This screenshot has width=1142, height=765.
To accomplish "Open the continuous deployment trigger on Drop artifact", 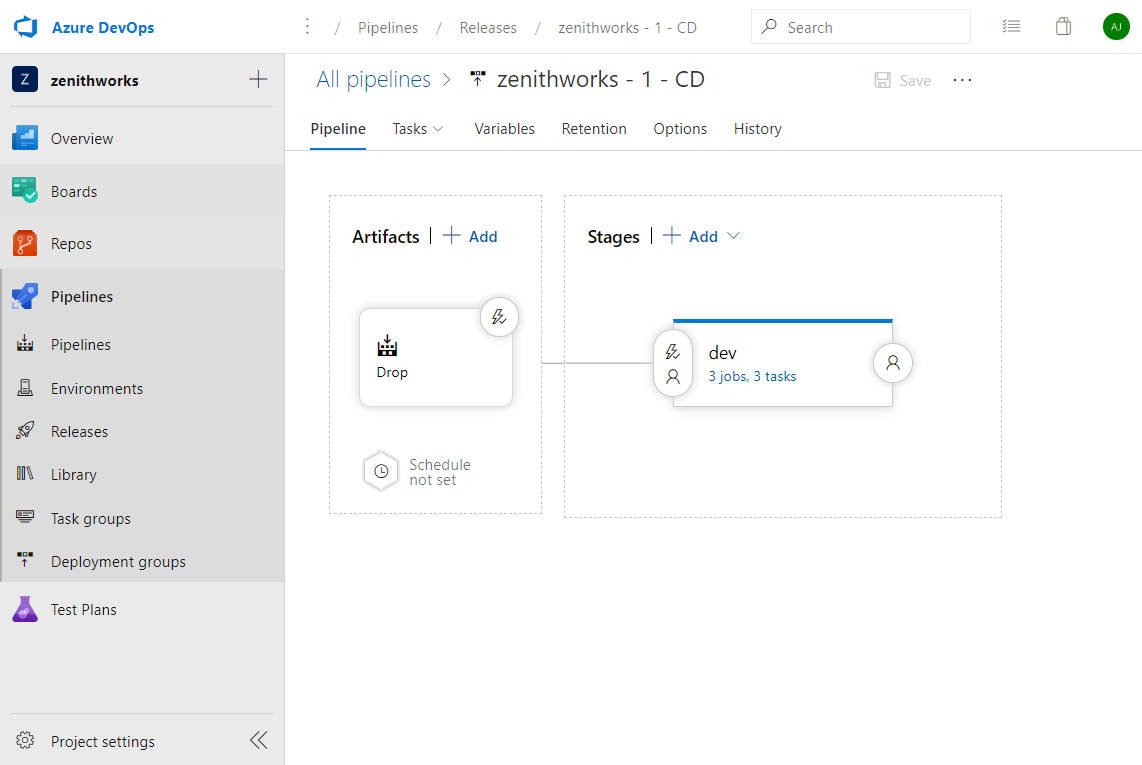I will point(499,316).
